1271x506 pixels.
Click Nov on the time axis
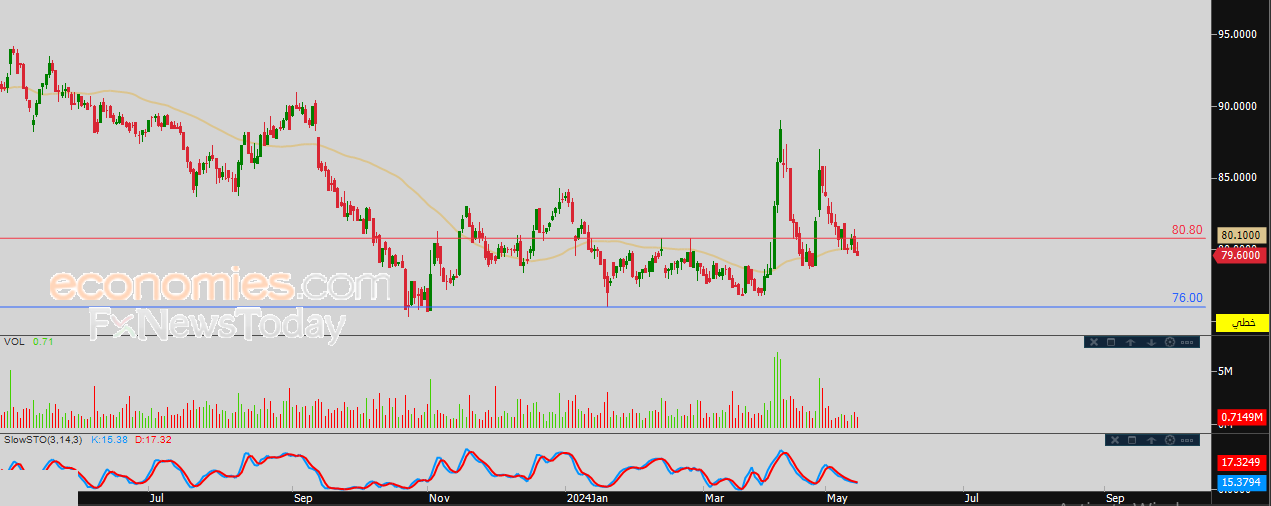pyautogui.click(x=438, y=497)
